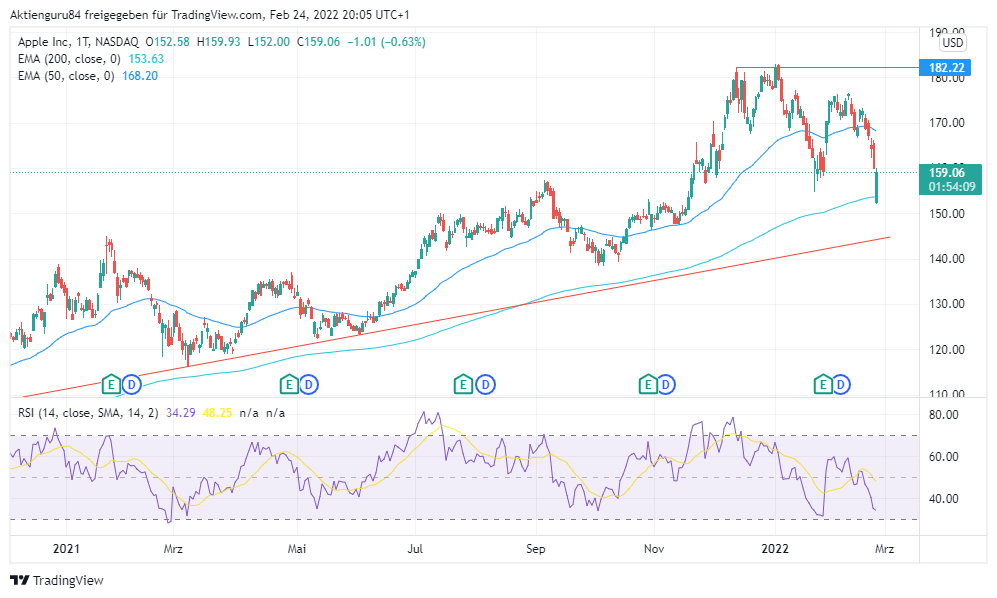997x598 pixels.
Task: Click the earnings E marker before Mai
Action: pos(289,384)
